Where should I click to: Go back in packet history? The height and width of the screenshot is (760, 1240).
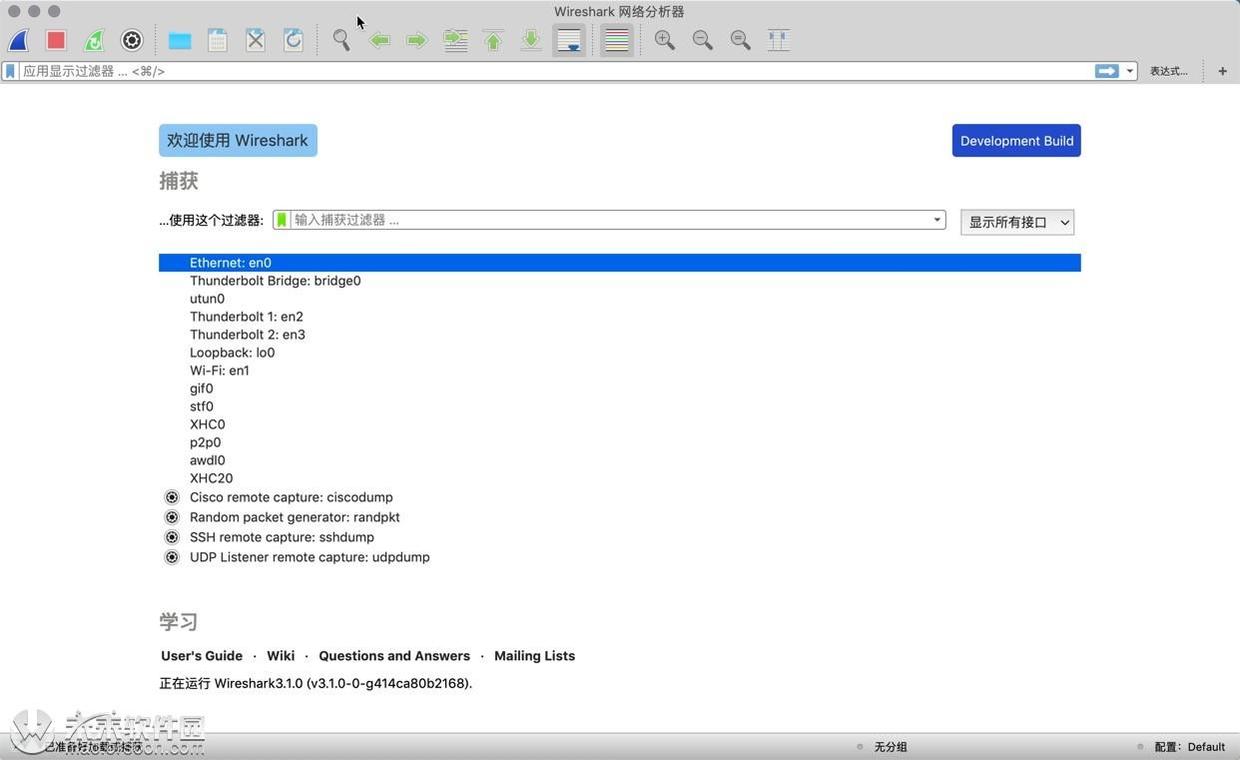tap(380, 41)
